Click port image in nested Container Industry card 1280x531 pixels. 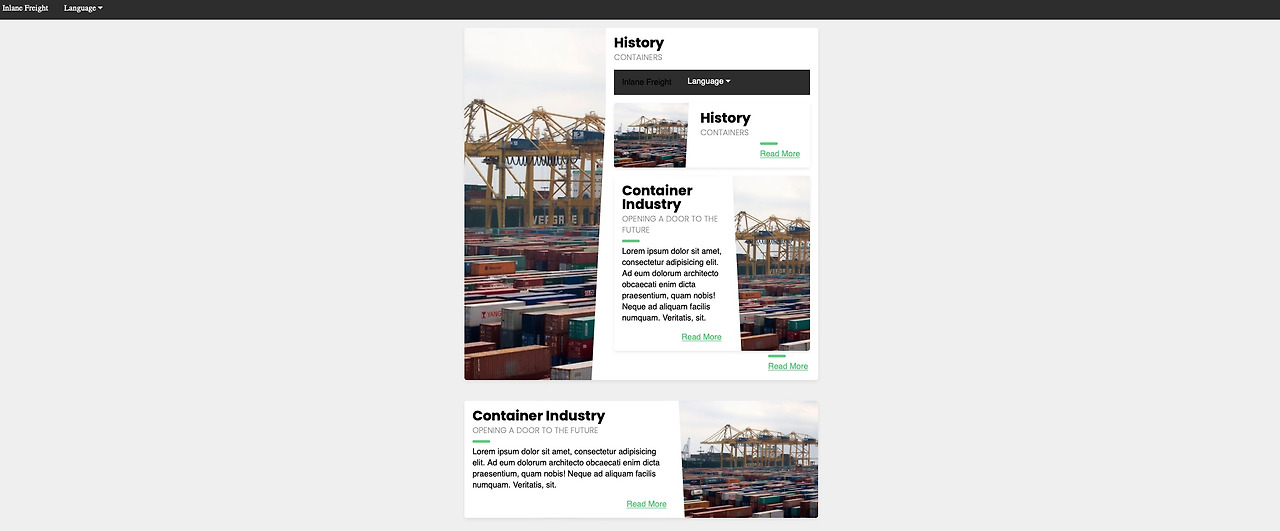click(x=772, y=263)
